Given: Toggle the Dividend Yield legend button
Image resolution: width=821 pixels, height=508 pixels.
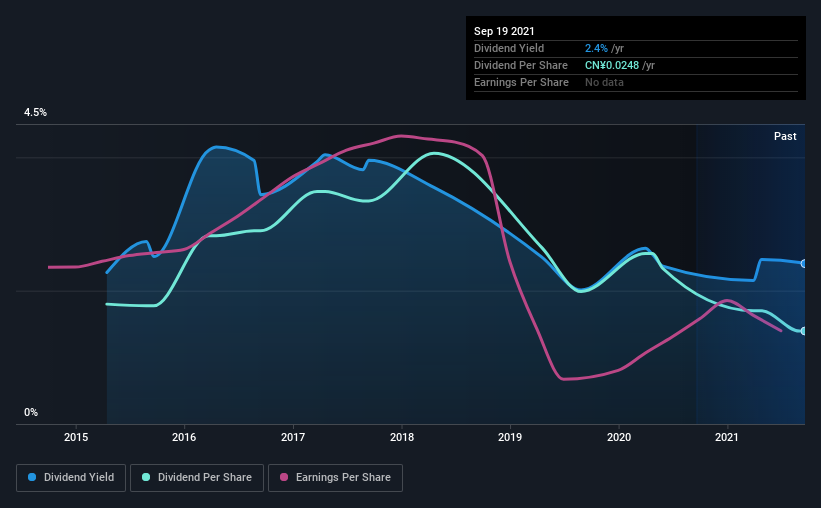Looking at the screenshot, I should click(x=71, y=478).
